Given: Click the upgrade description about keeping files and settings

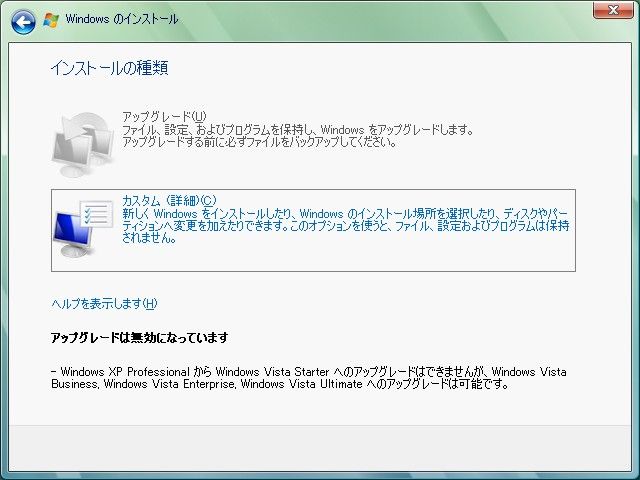Looking at the screenshot, I should coord(296,130).
